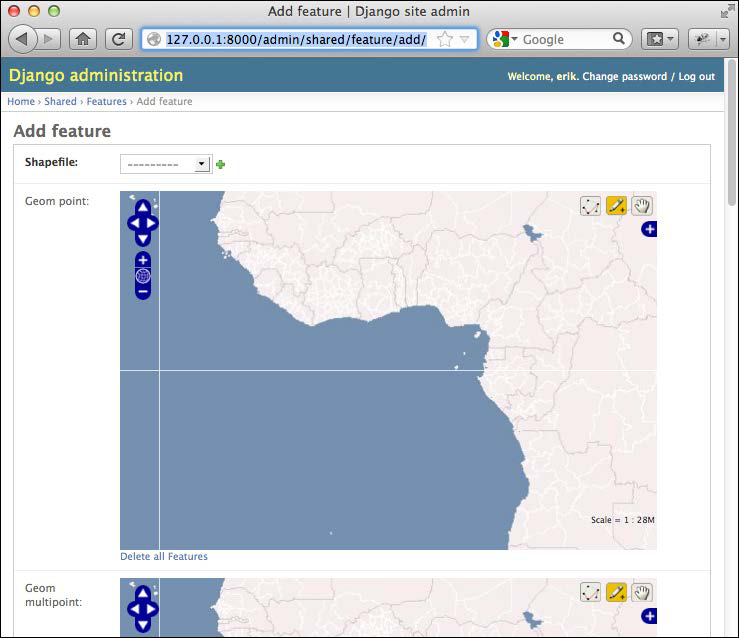Go to Home breadcrumb link
739x638 pixels.
[x=21, y=101]
